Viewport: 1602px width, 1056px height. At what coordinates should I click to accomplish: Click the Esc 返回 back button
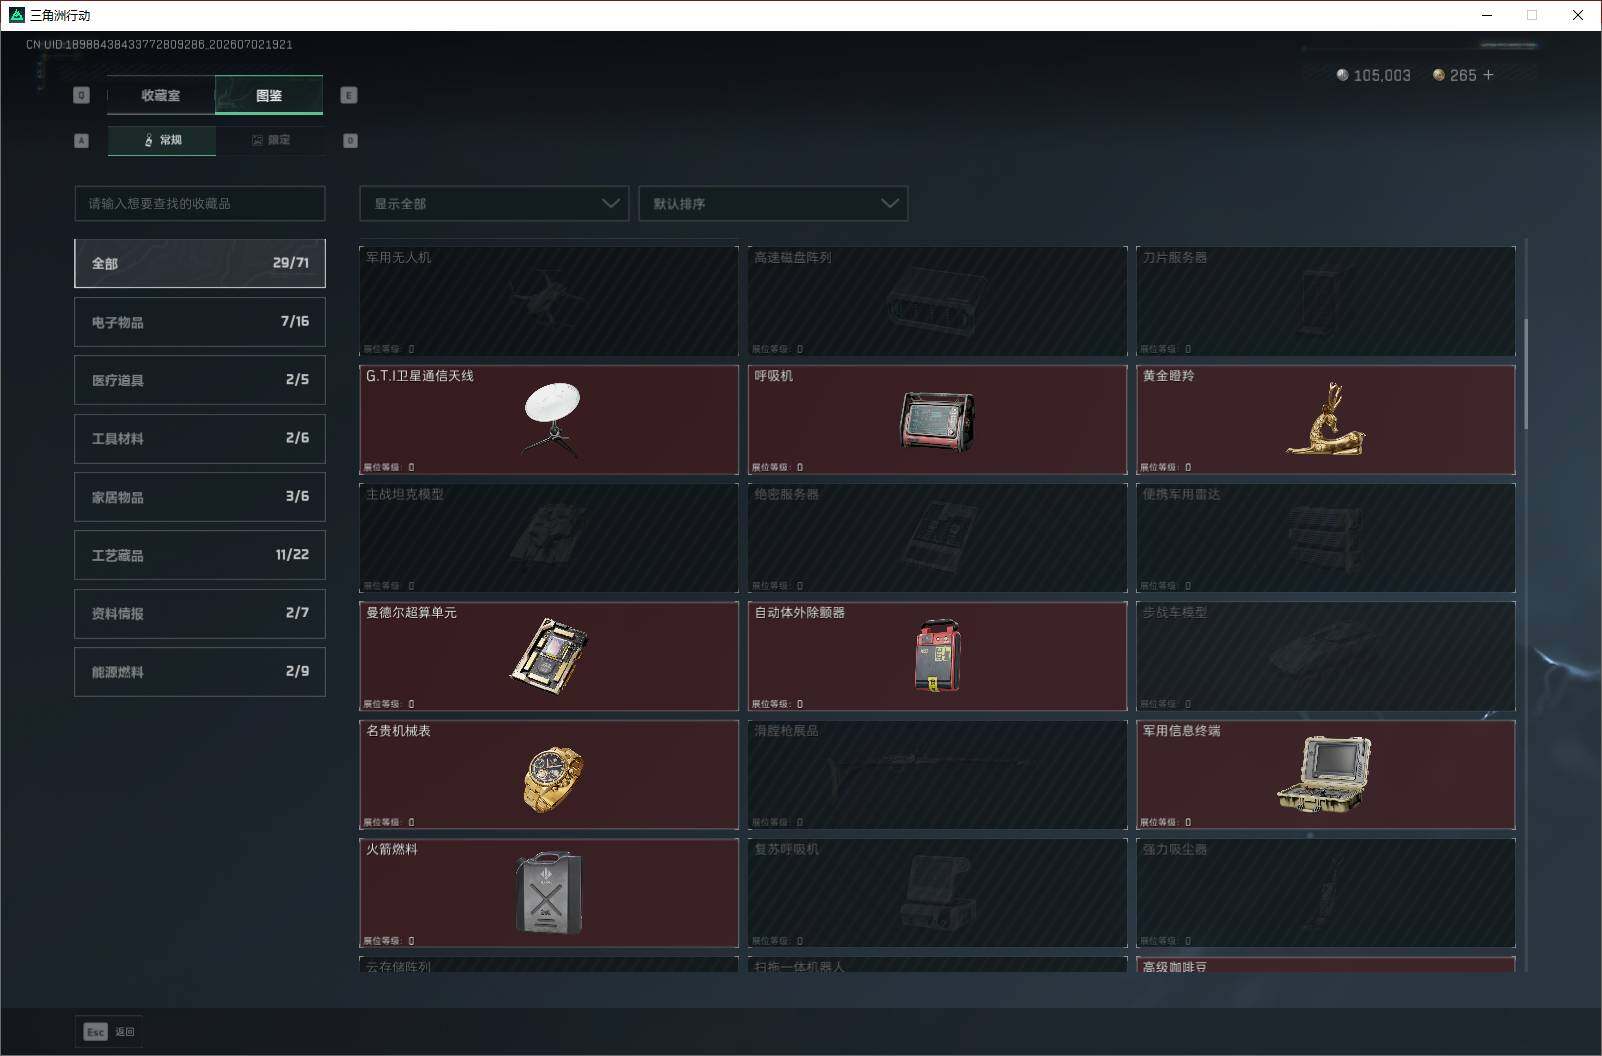[109, 1031]
